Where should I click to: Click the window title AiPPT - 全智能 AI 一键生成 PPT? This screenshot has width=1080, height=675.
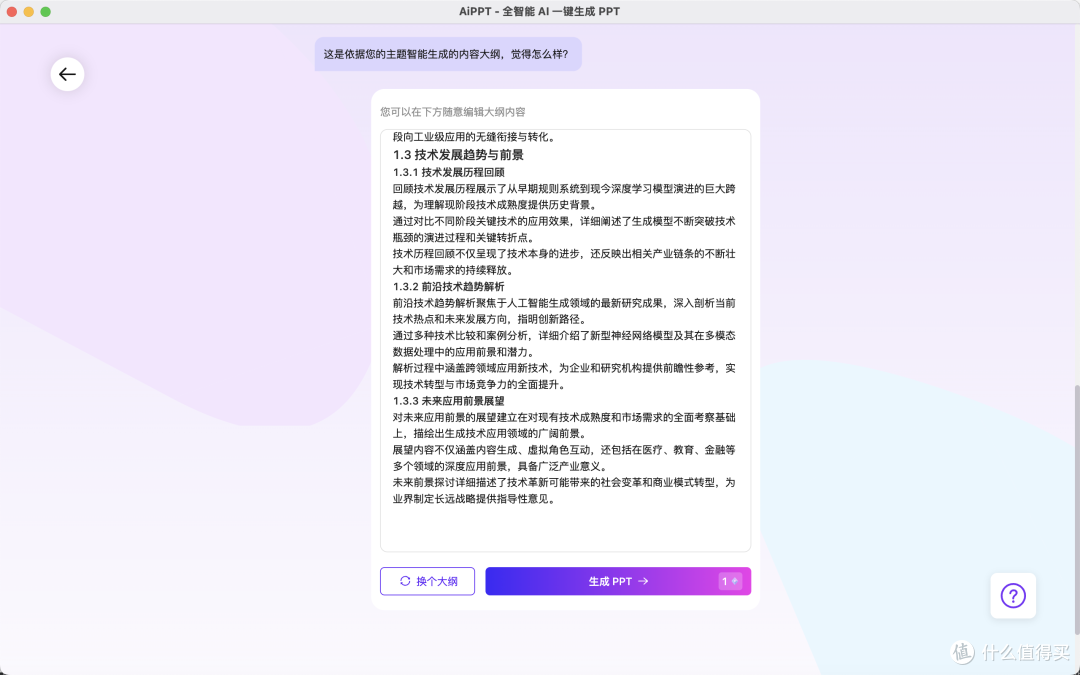[539, 12]
